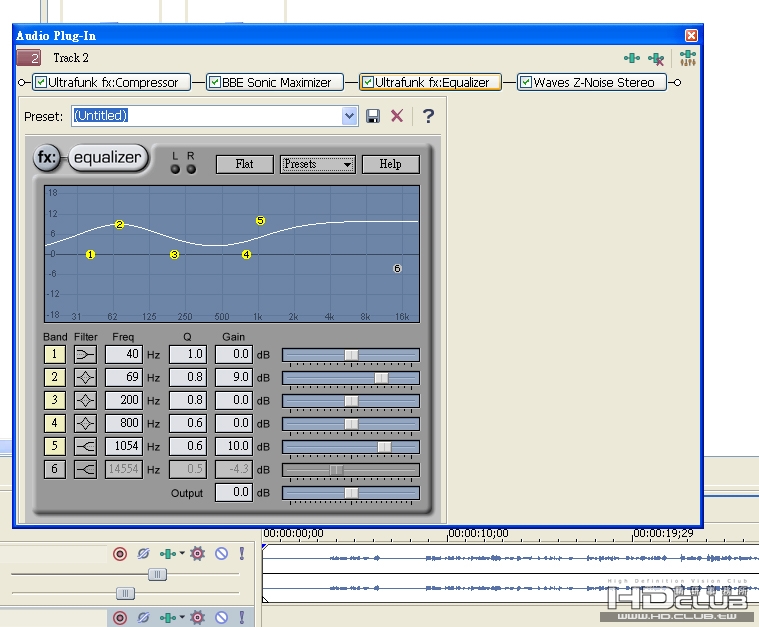759x627 pixels.
Task: Select EQ node 2 on the curve
Action: point(120,225)
